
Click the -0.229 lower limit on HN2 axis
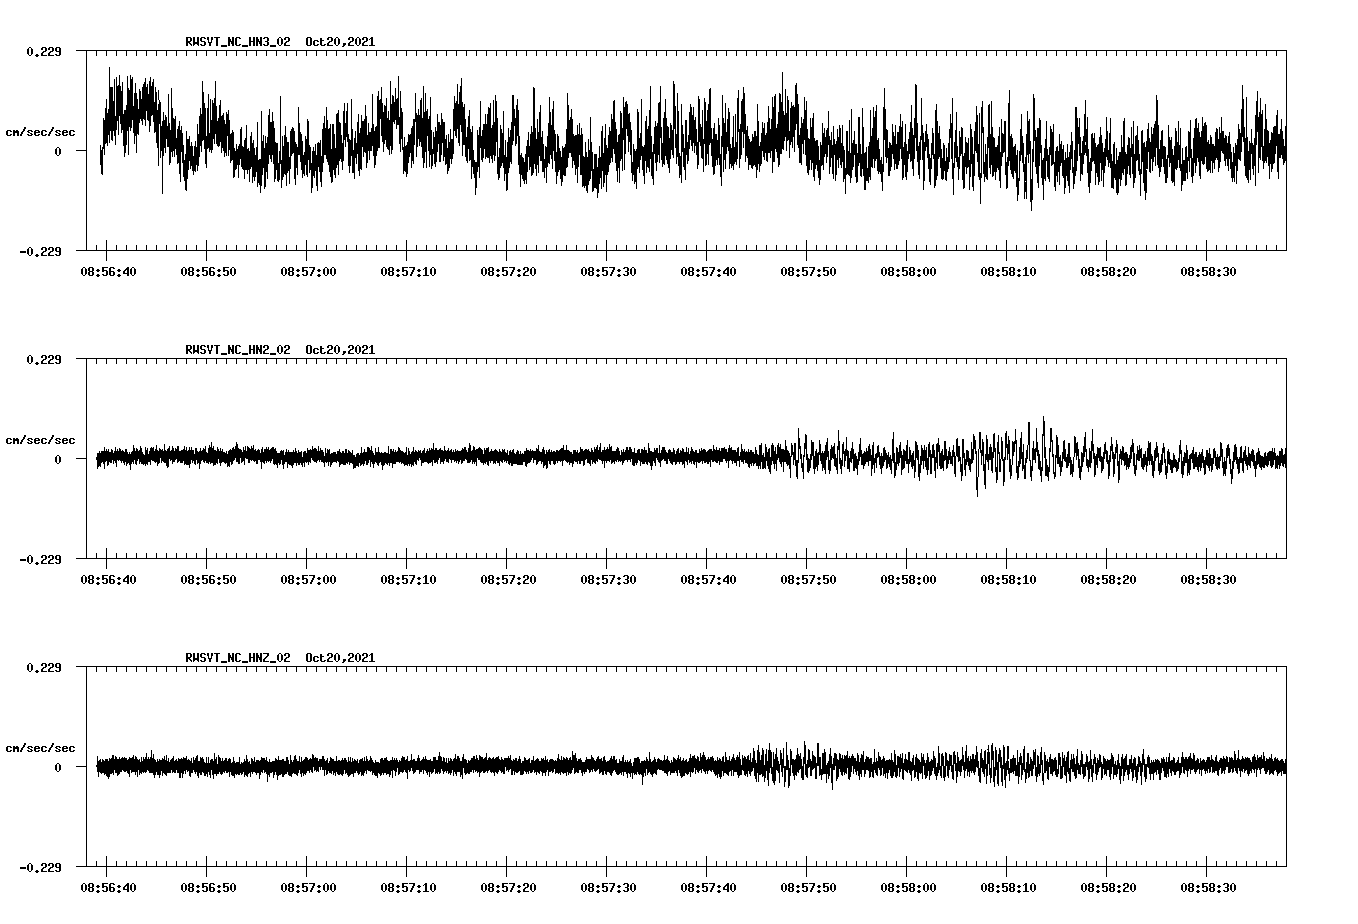(x=40, y=560)
